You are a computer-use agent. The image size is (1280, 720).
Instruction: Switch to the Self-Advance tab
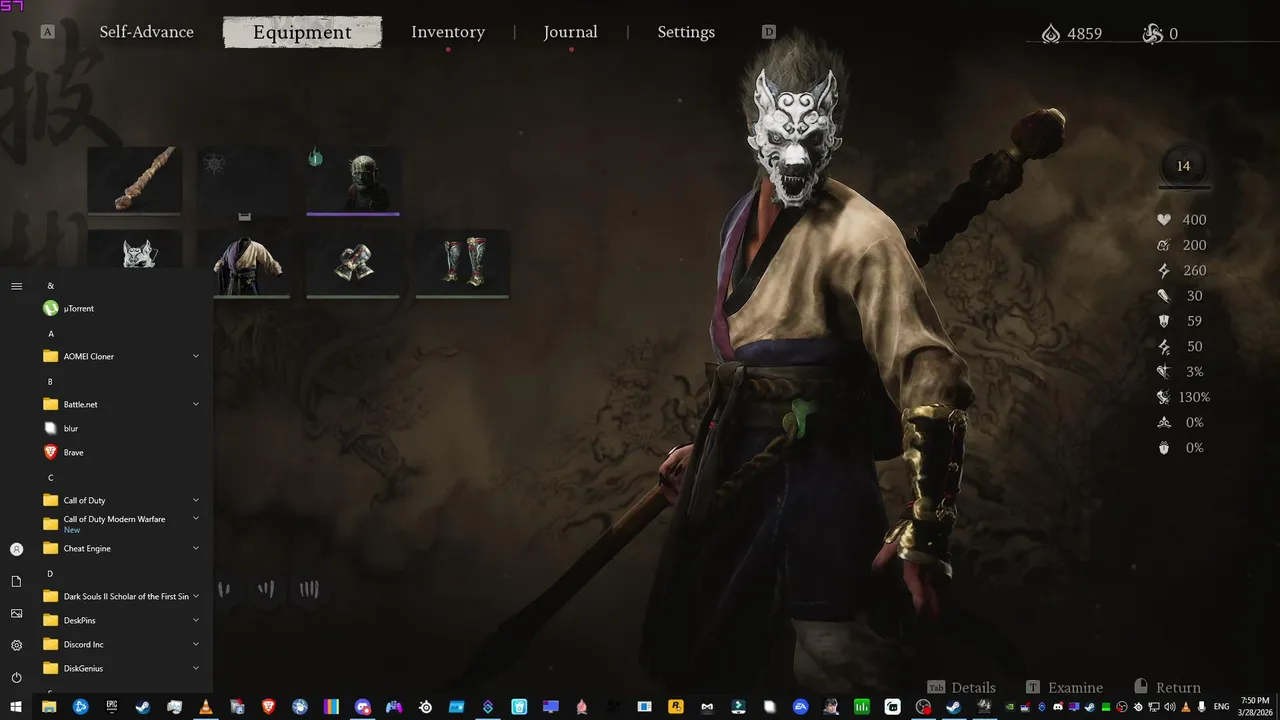(147, 32)
